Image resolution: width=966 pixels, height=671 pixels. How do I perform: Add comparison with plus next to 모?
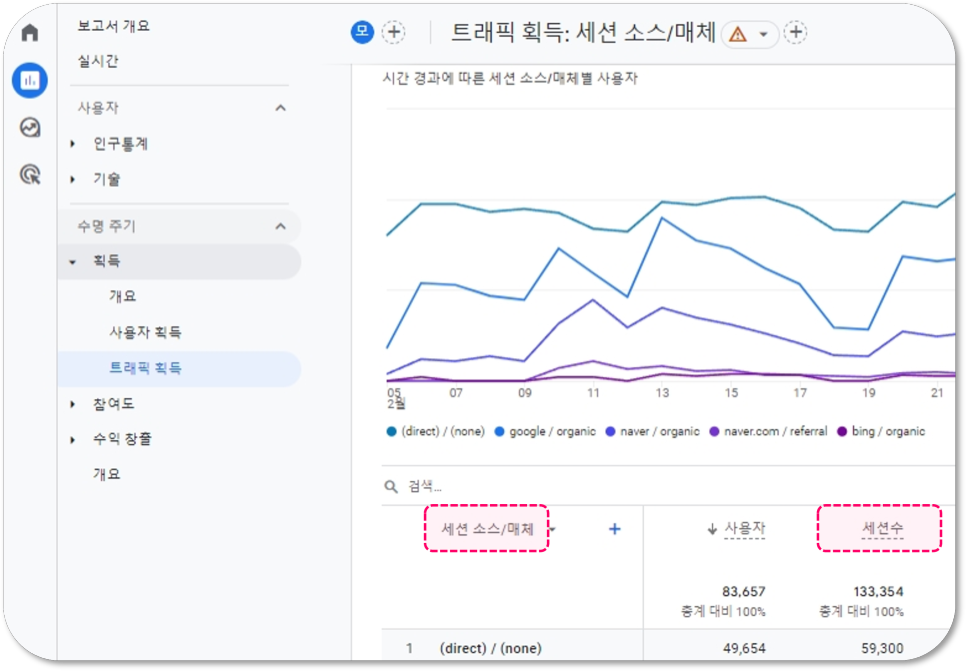(x=394, y=32)
